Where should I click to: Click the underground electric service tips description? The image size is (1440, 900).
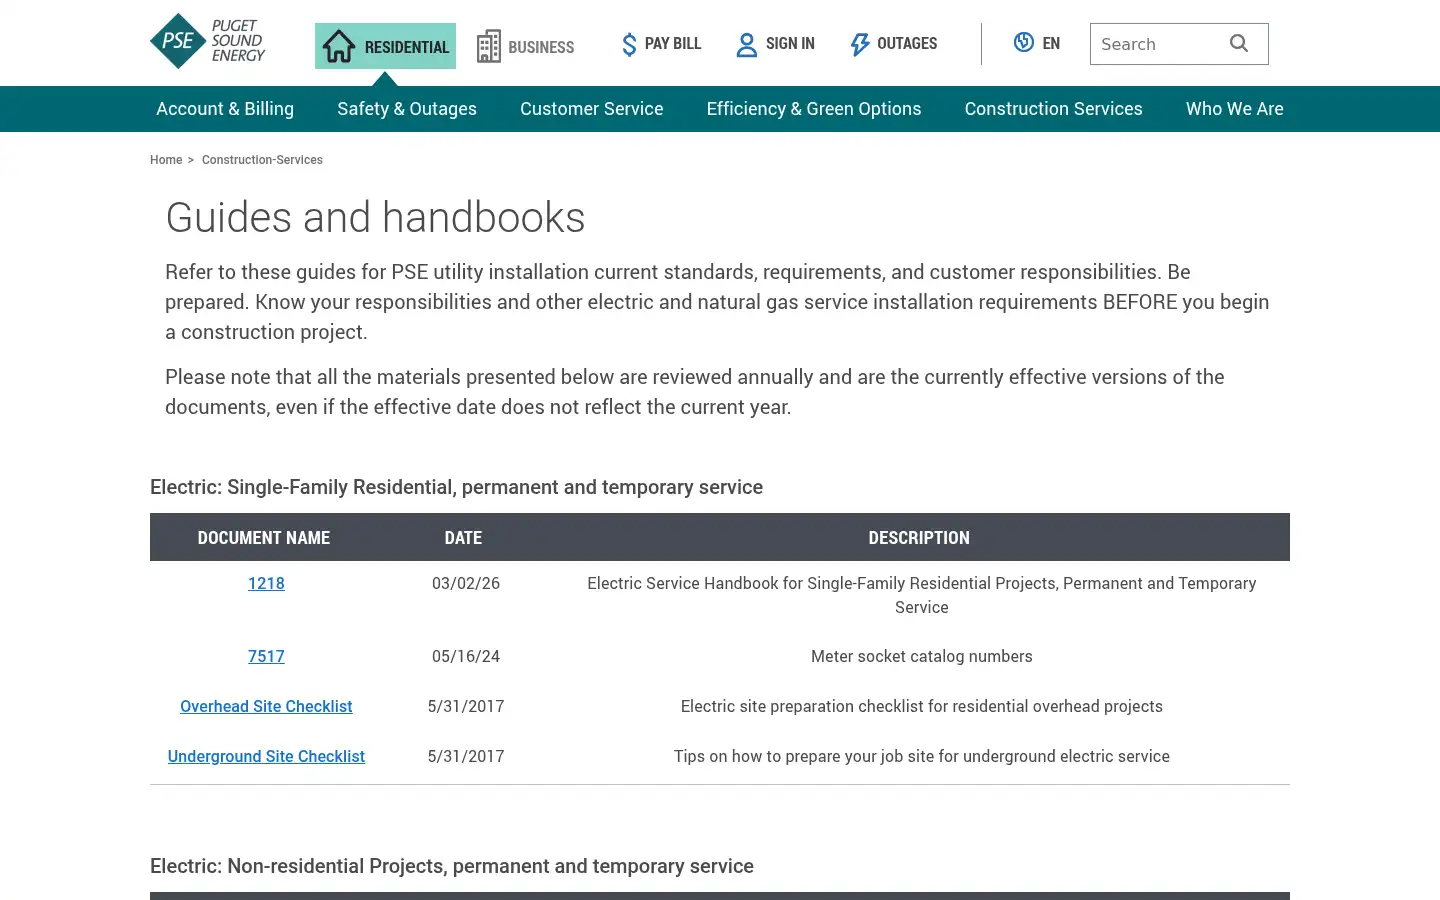(x=922, y=757)
